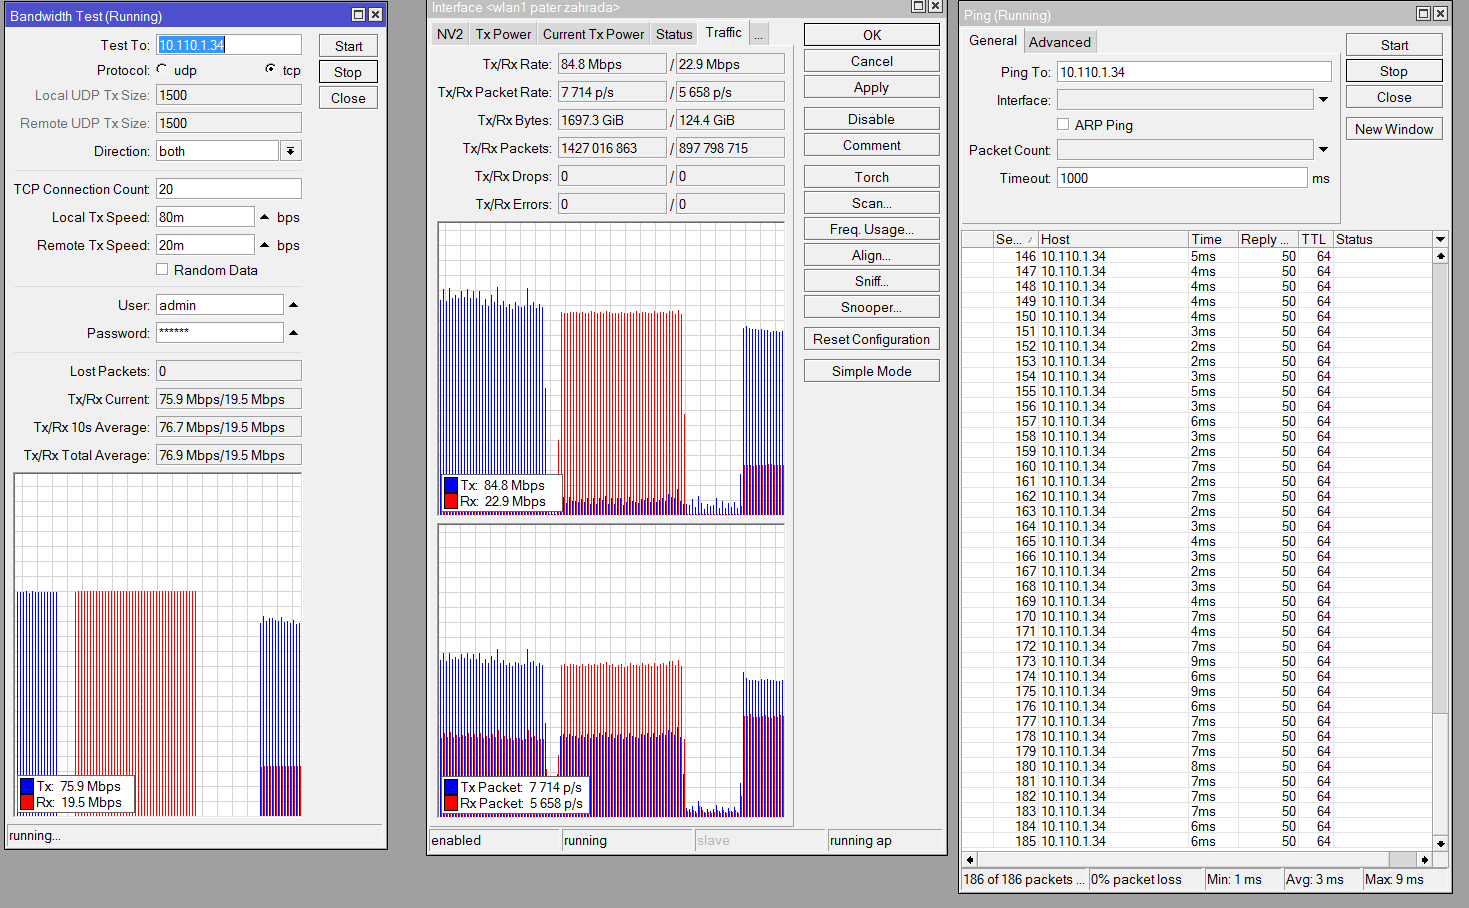The image size is (1469, 908).
Task: Stop the running Ping
Action: click(x=1394, y=71)
